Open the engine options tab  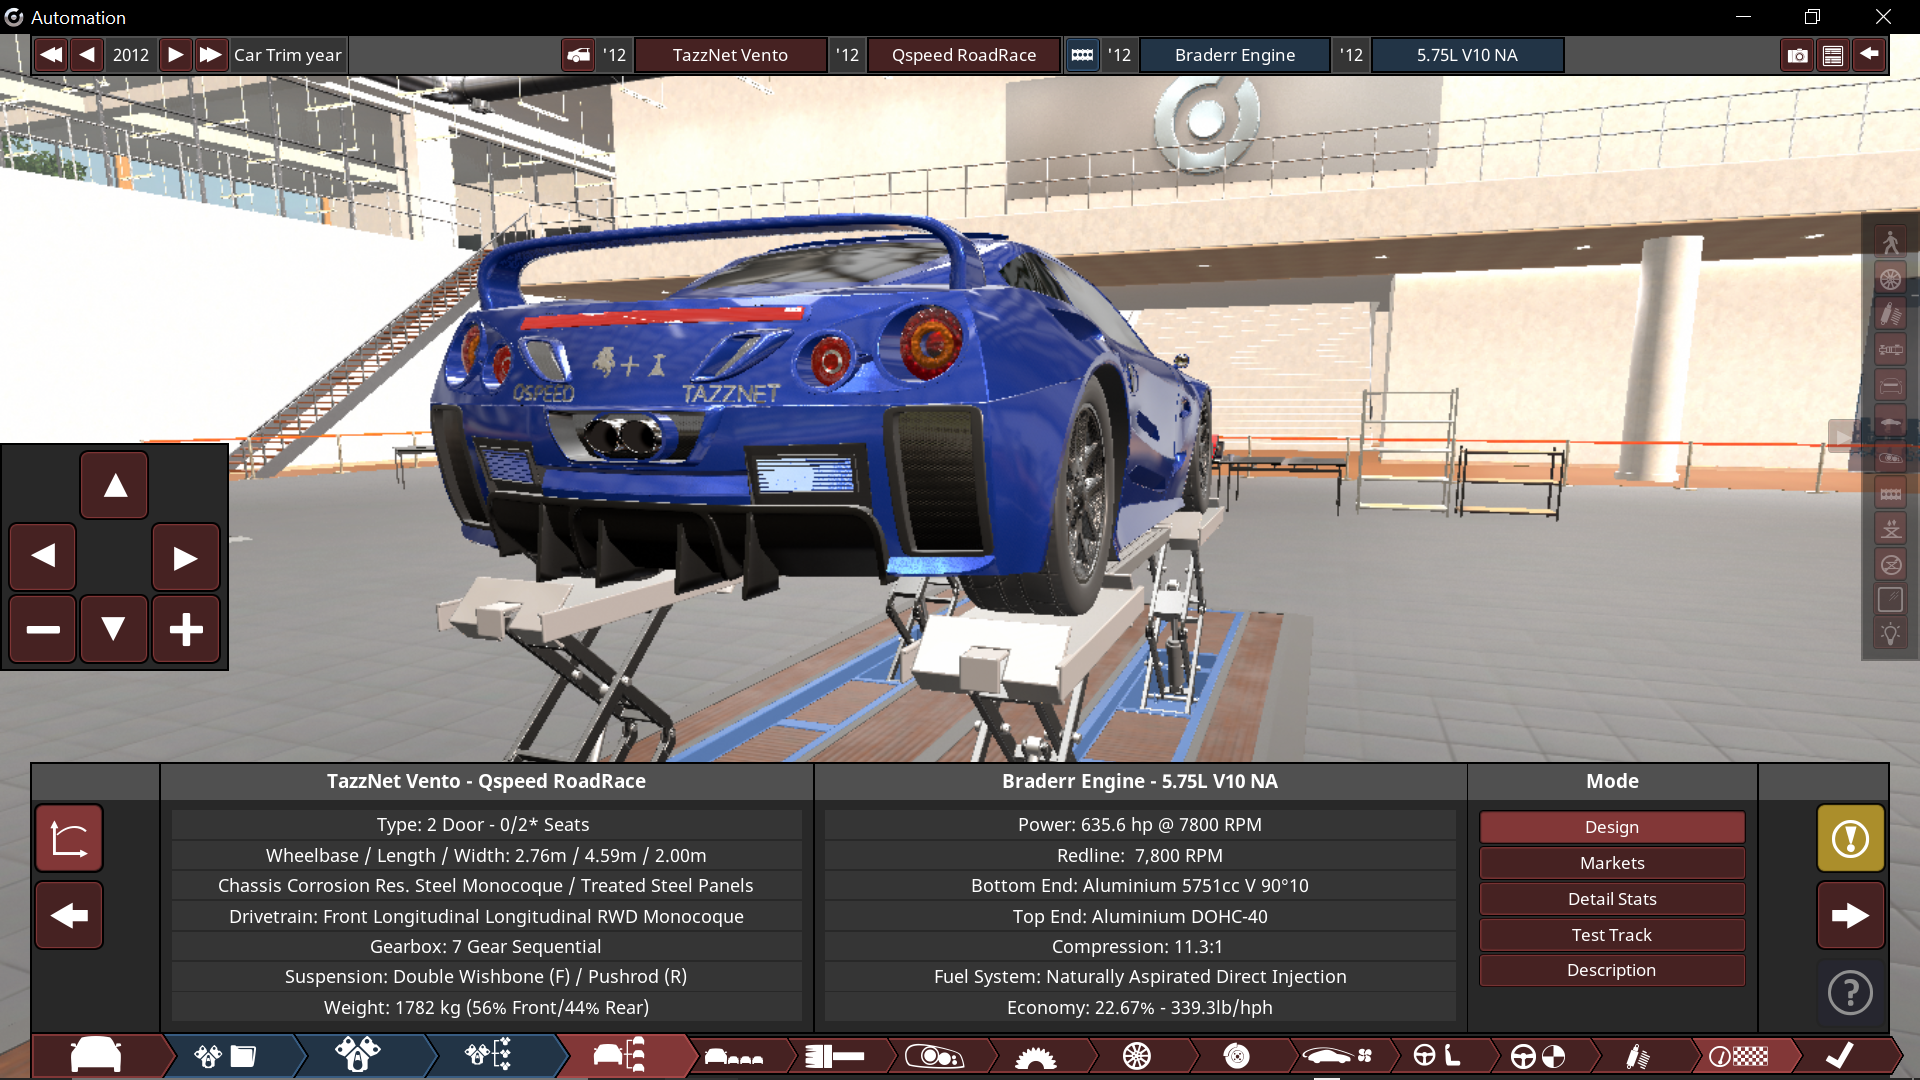(x=489, y=1056)
